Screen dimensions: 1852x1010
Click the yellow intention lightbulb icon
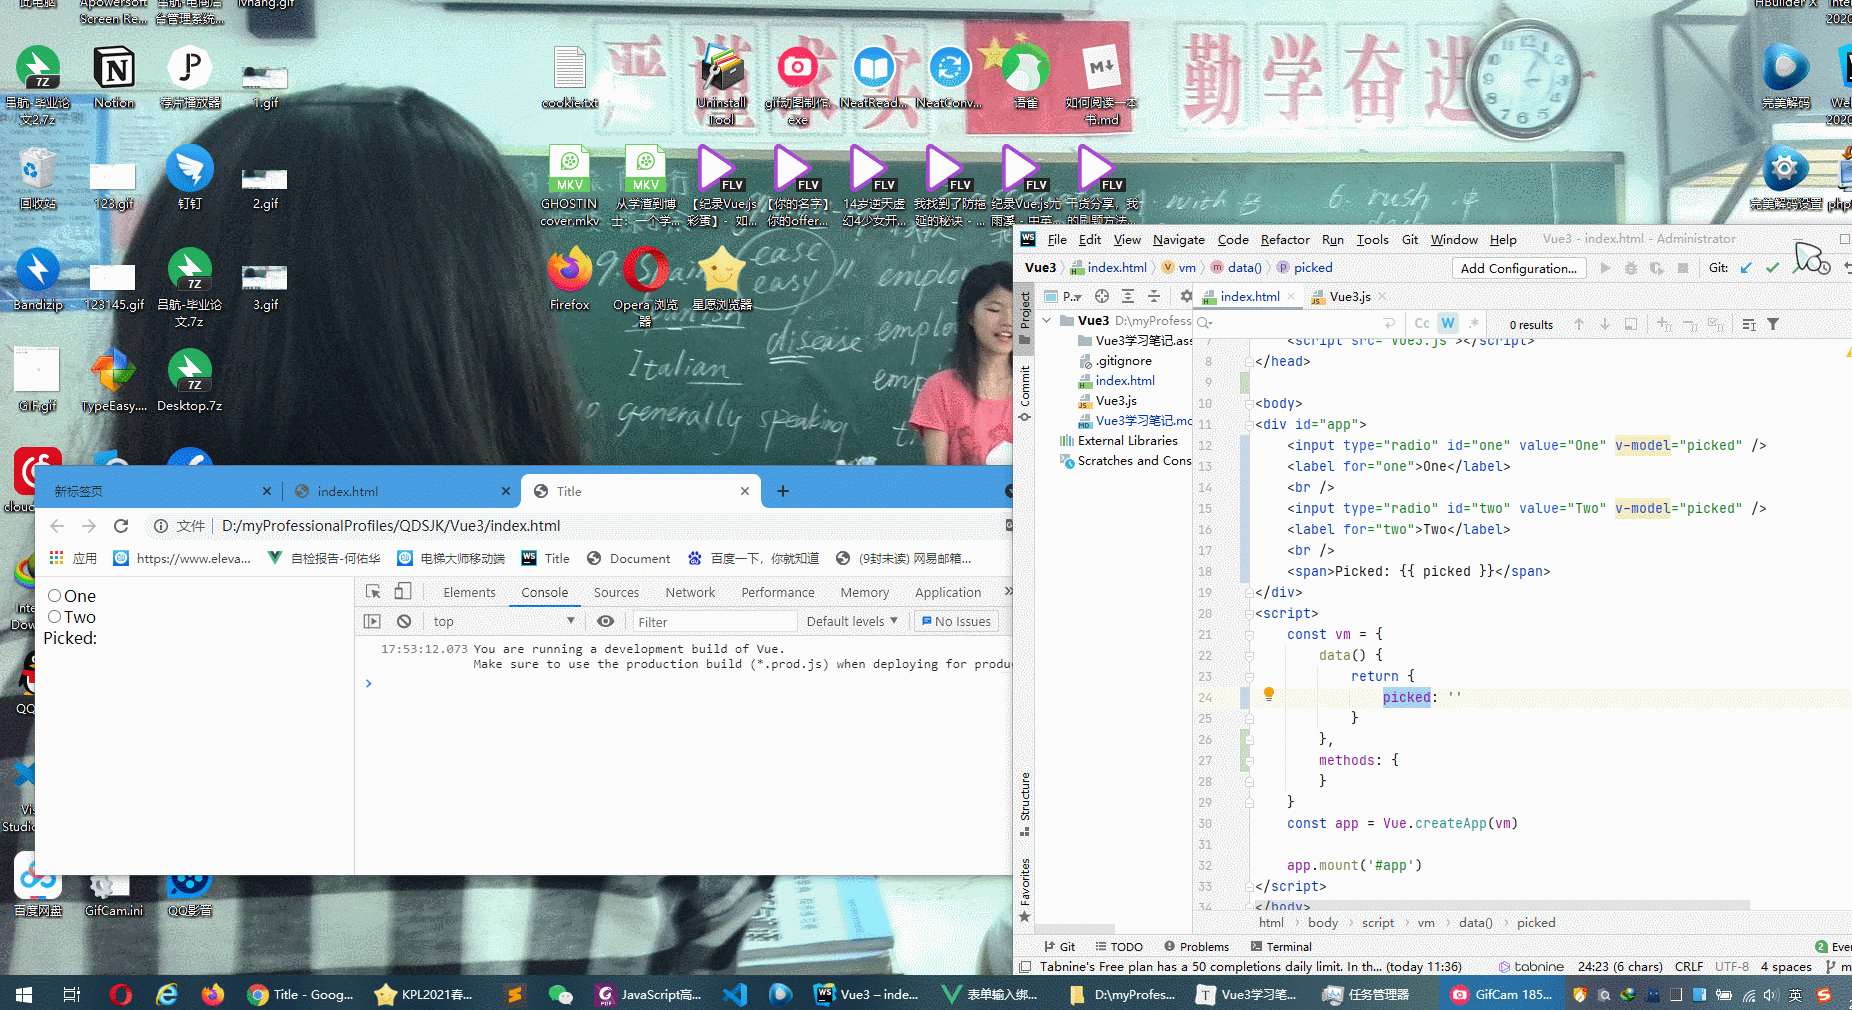click(1268, 694)
